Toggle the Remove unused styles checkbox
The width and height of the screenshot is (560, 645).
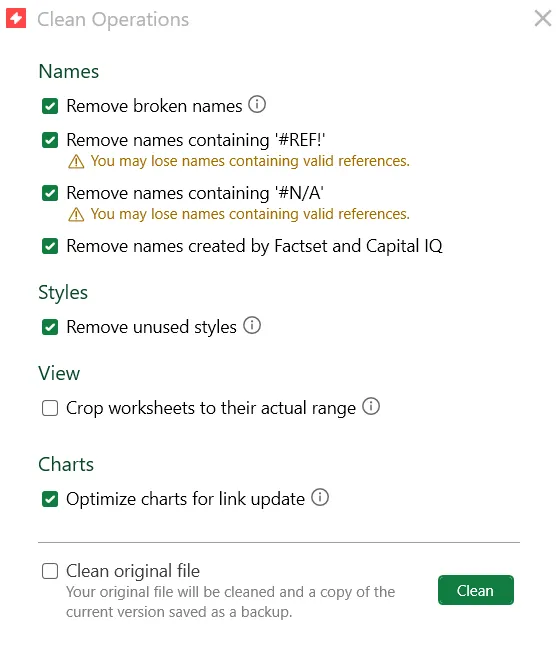pyautogui.click(x=50, y=327)
